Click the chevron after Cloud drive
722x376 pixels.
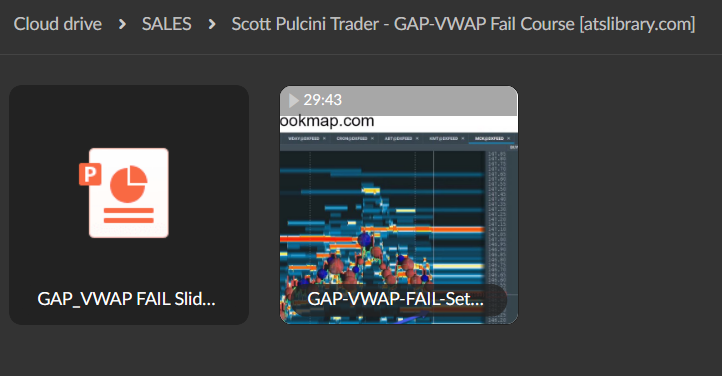(122, 24)
